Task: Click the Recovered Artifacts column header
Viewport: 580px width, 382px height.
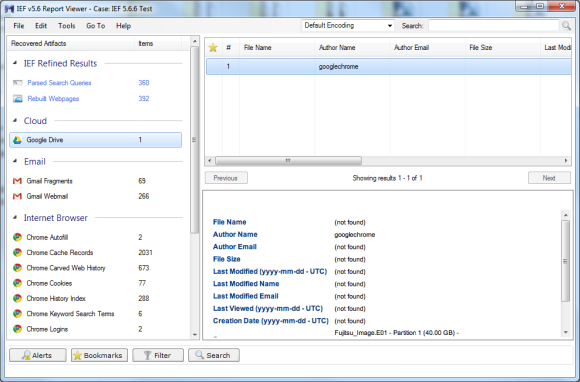Action: (x=71, y=43)
